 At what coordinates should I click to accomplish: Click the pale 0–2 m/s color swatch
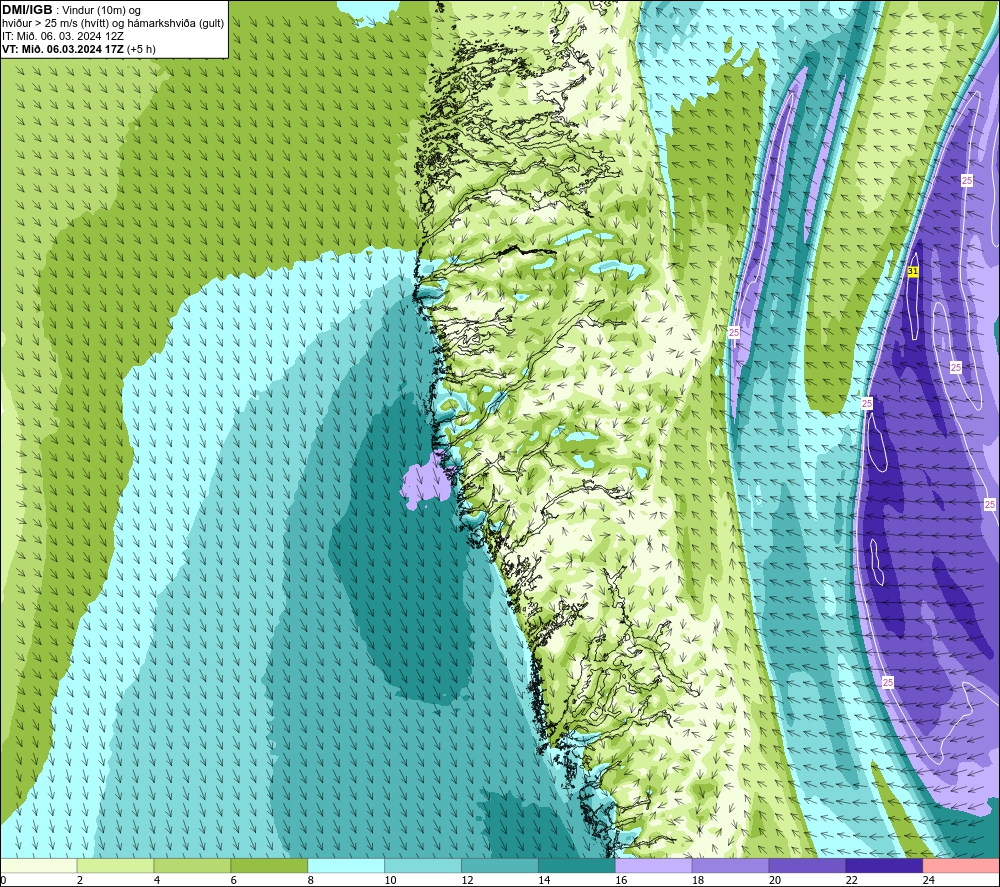tap(38, 866)
